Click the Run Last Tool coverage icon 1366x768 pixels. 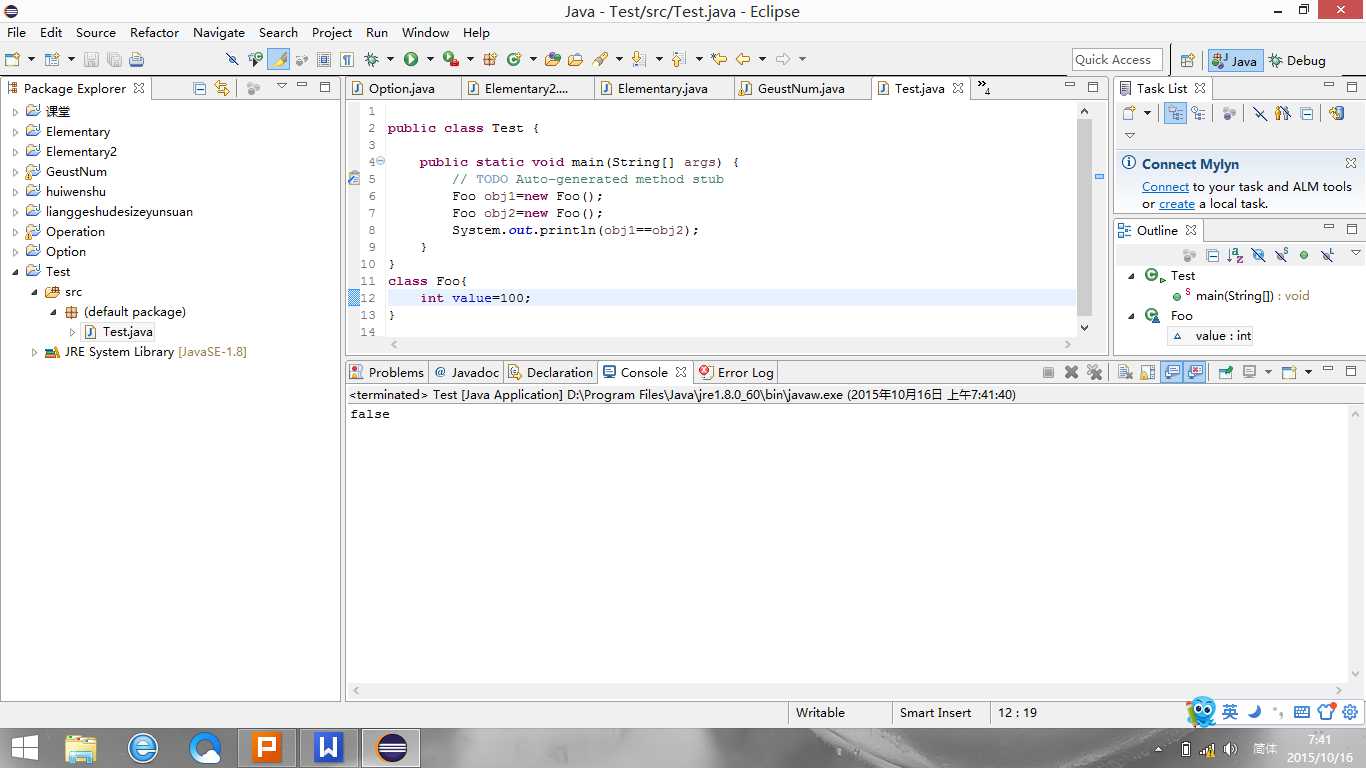(451, 59)
